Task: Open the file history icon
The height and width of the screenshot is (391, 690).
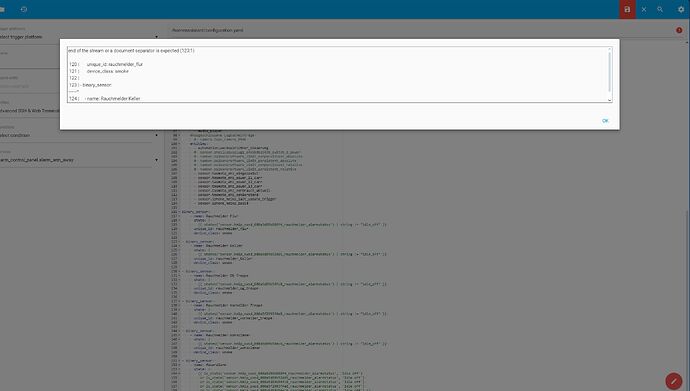Action: point(24,9)
